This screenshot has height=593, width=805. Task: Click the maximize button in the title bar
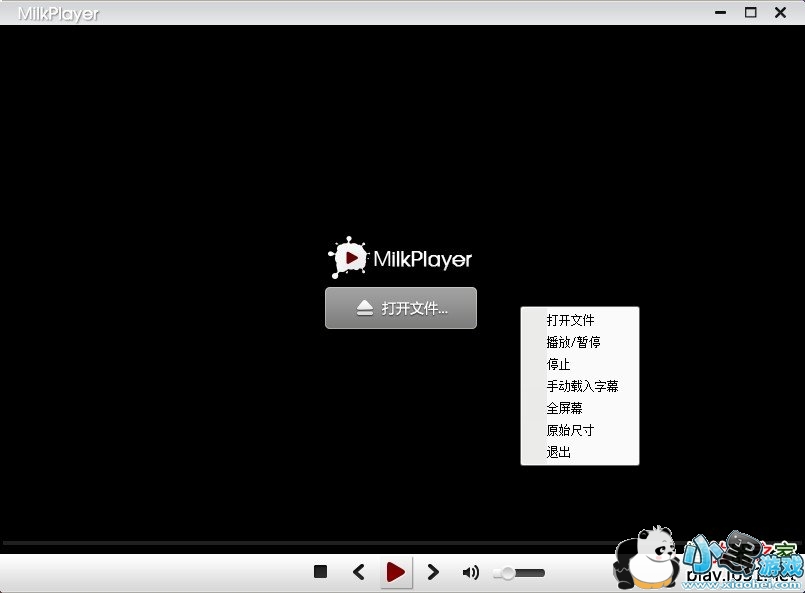[752, 13]
